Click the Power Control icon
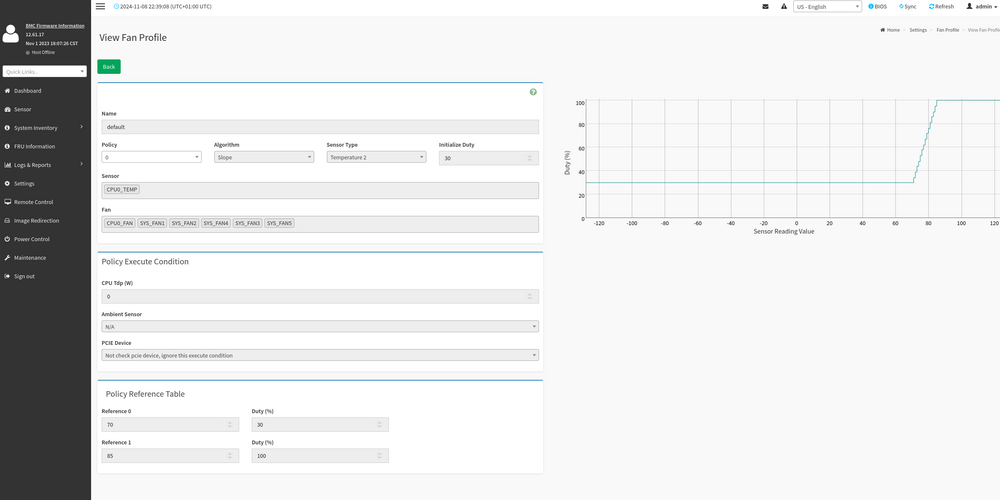This screenshot has width=1000, height=500. point(7,239)
